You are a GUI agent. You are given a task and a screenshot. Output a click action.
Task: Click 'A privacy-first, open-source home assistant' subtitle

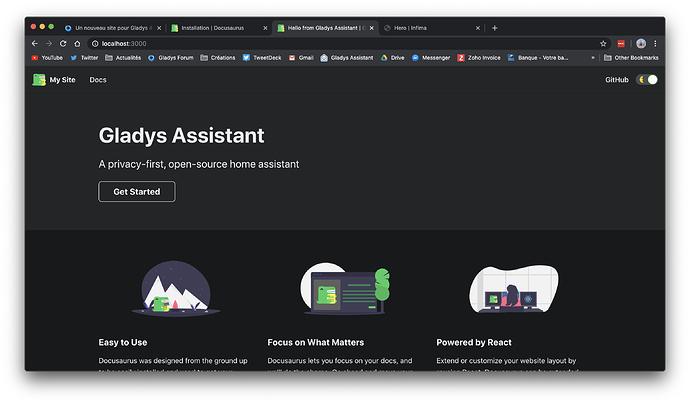(x=199, y=164)
